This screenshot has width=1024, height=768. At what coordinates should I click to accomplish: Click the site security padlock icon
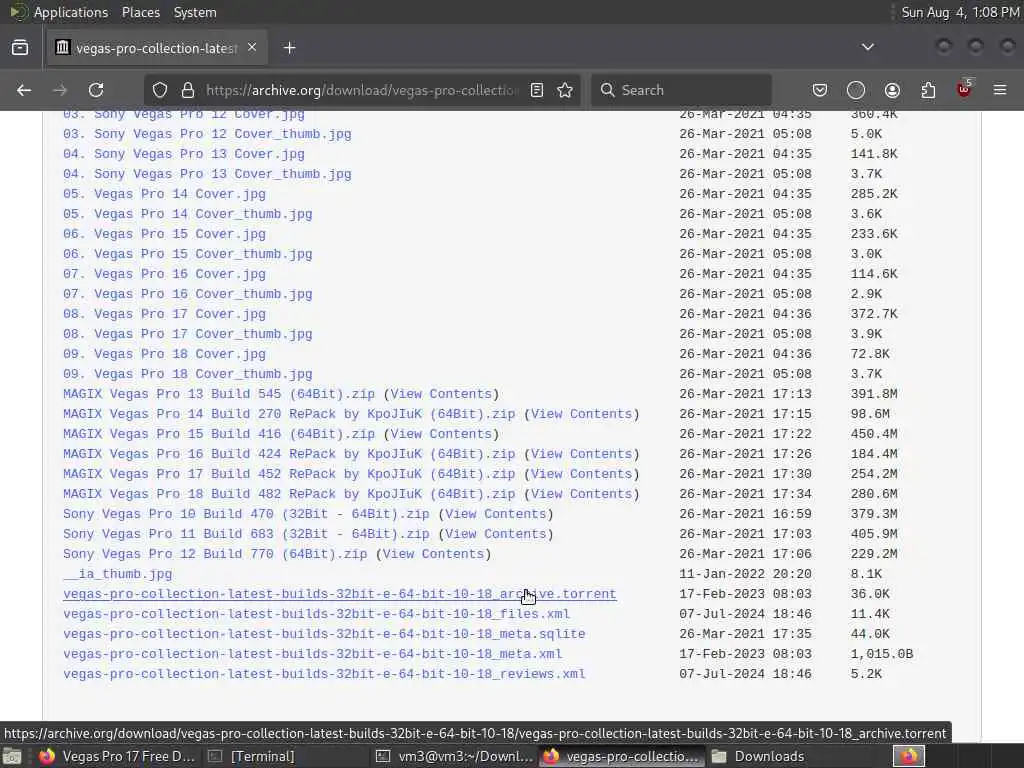coord(188,90)
